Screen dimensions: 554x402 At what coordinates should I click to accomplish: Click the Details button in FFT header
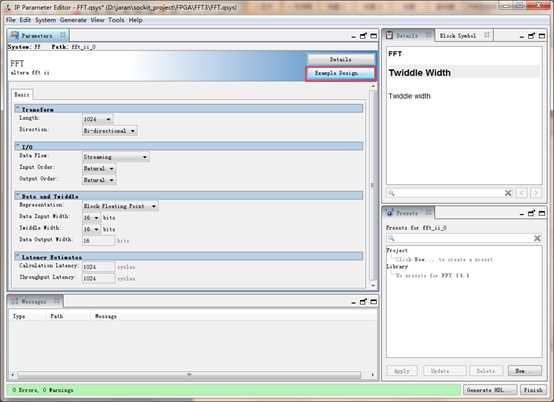pyautogui.click(x=341, y=59)
